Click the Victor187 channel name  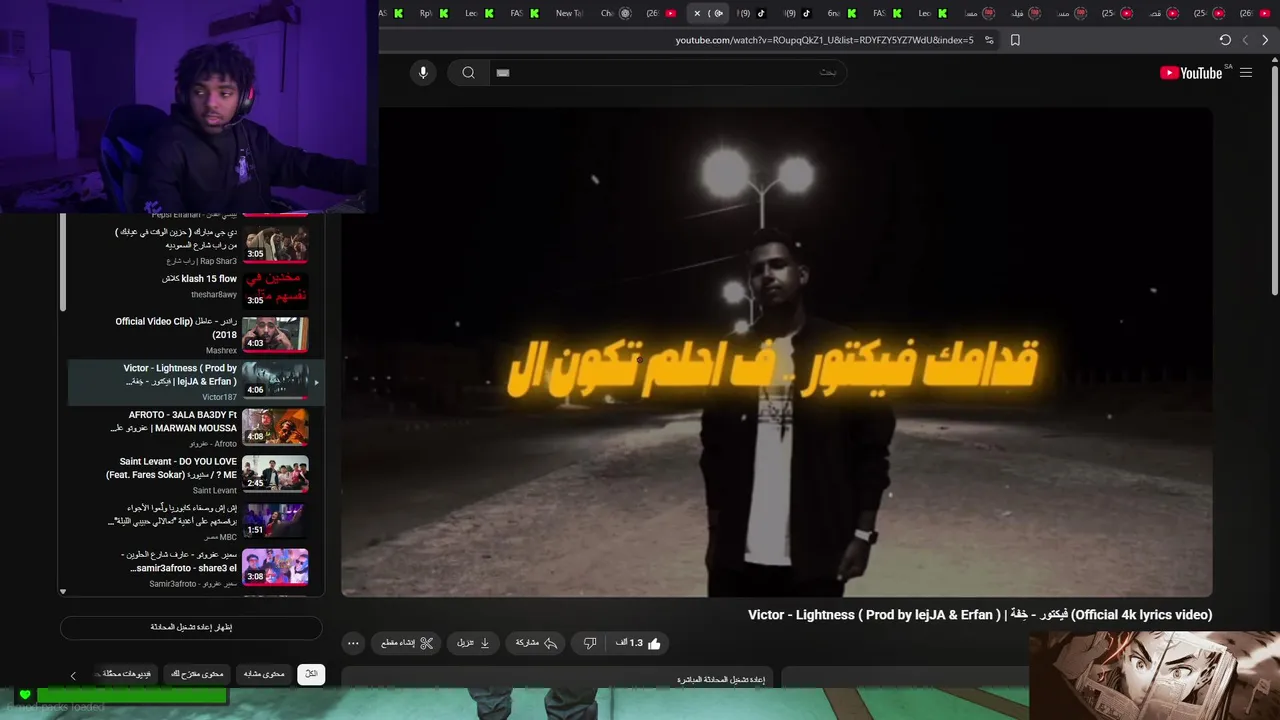coord(220,397)
